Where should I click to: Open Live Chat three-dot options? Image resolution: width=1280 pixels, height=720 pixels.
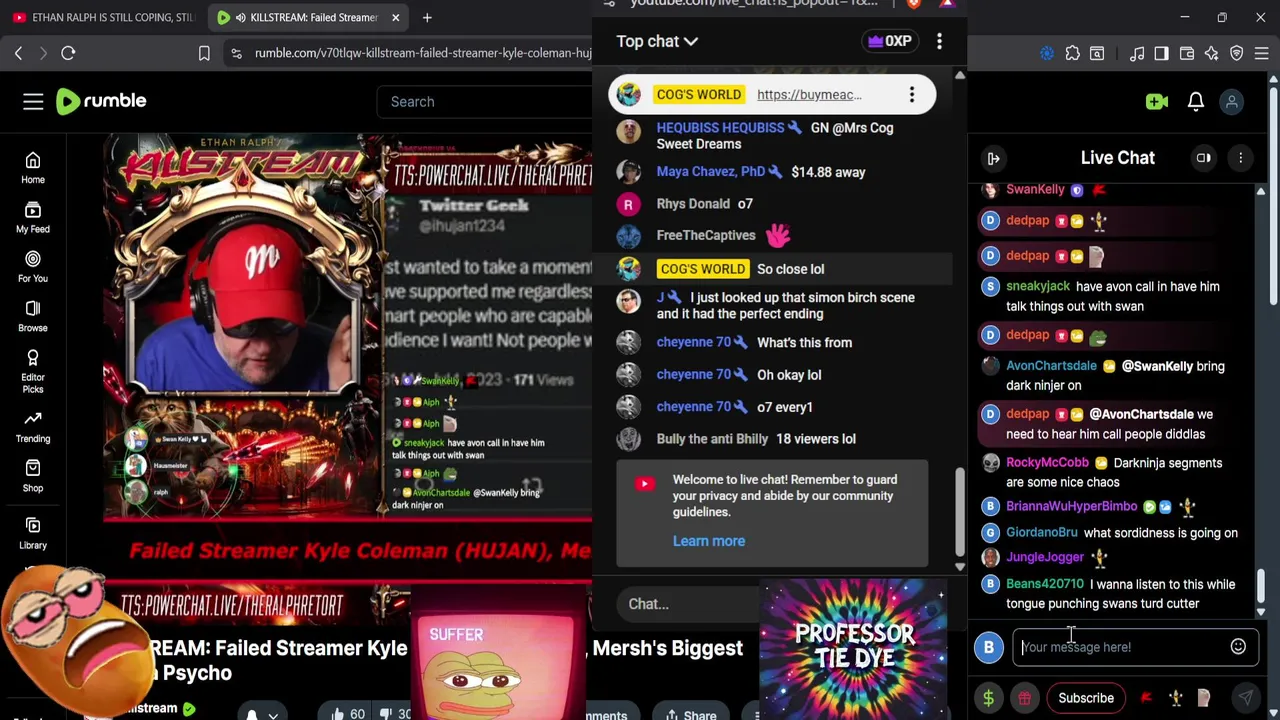1240,158
